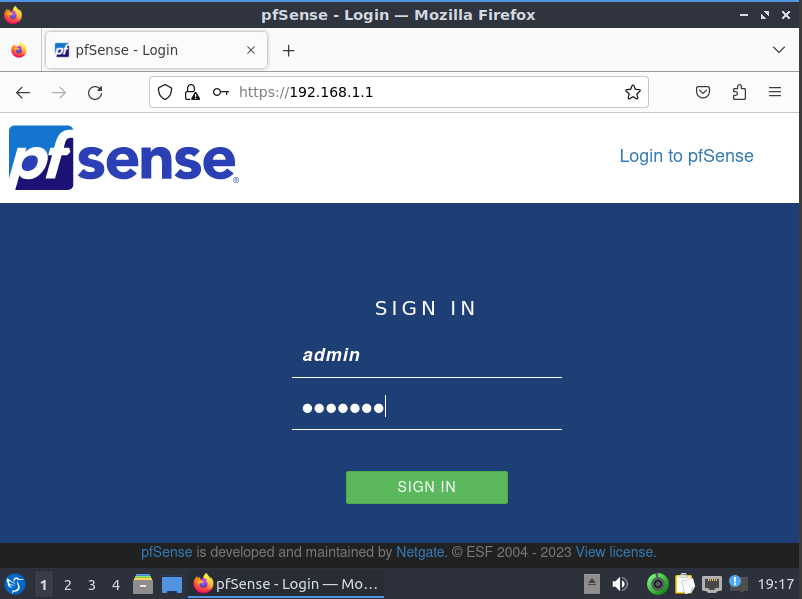Open the volume speaker tray icon

tap(620, 584)
